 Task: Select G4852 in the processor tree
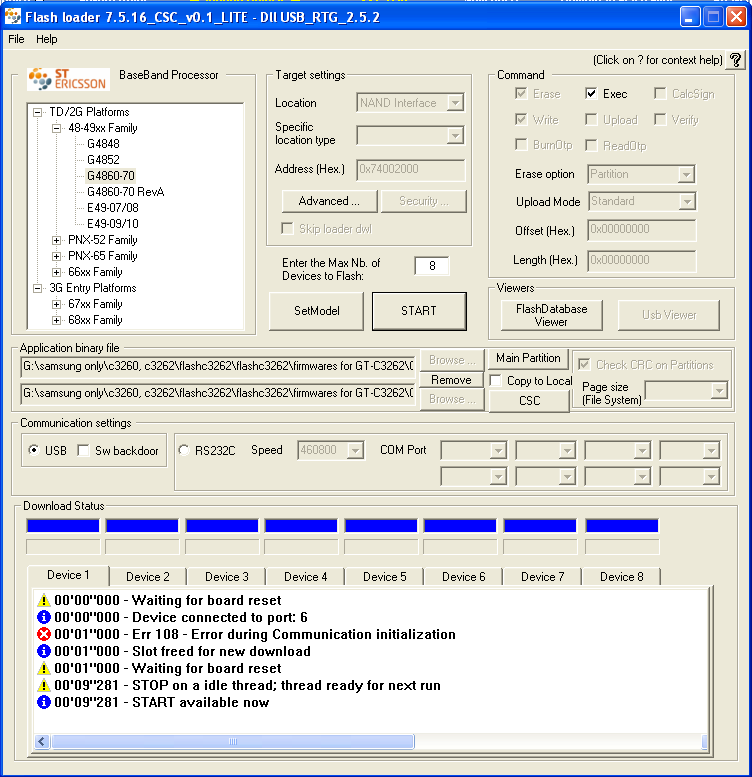pos(103,160)
